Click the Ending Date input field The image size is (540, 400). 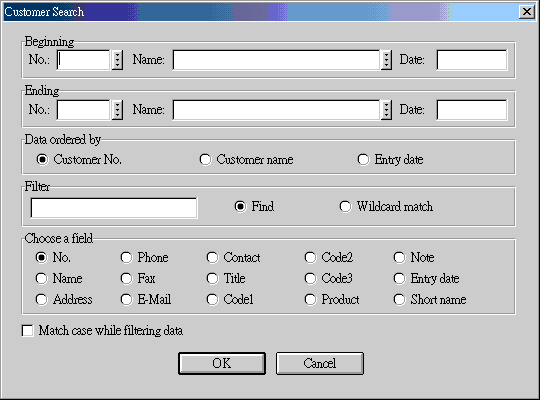coord(472,110)
